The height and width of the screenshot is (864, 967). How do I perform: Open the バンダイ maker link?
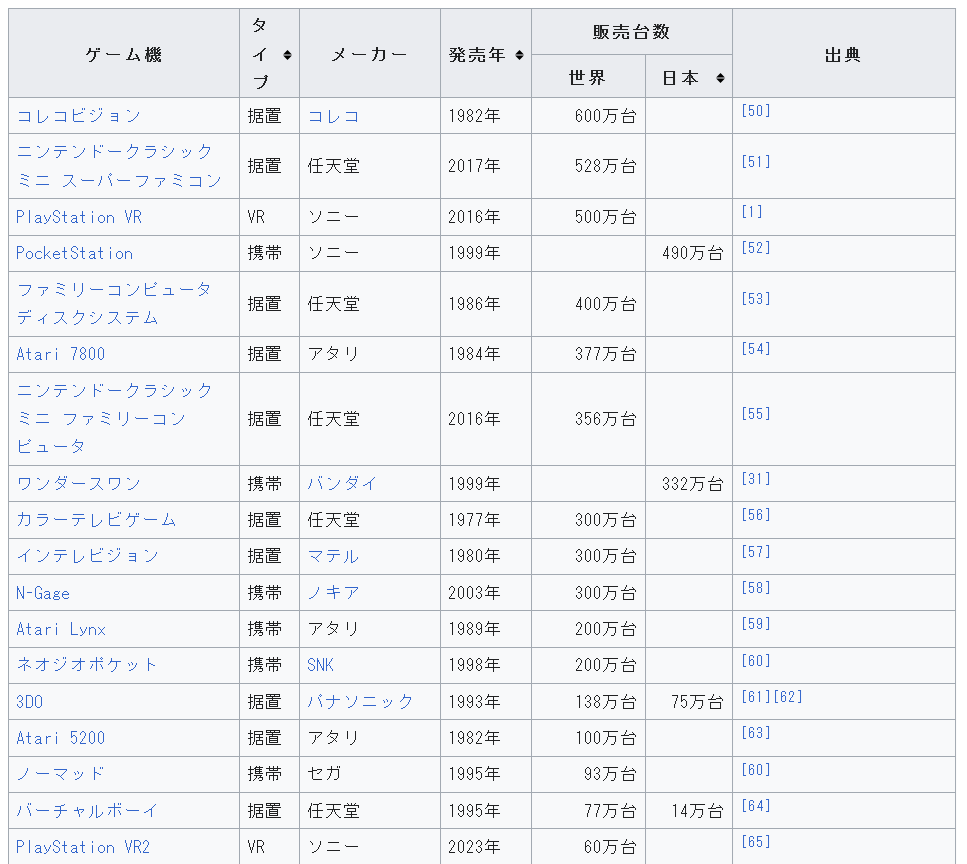pyautogui.click(x=342, y=483)
